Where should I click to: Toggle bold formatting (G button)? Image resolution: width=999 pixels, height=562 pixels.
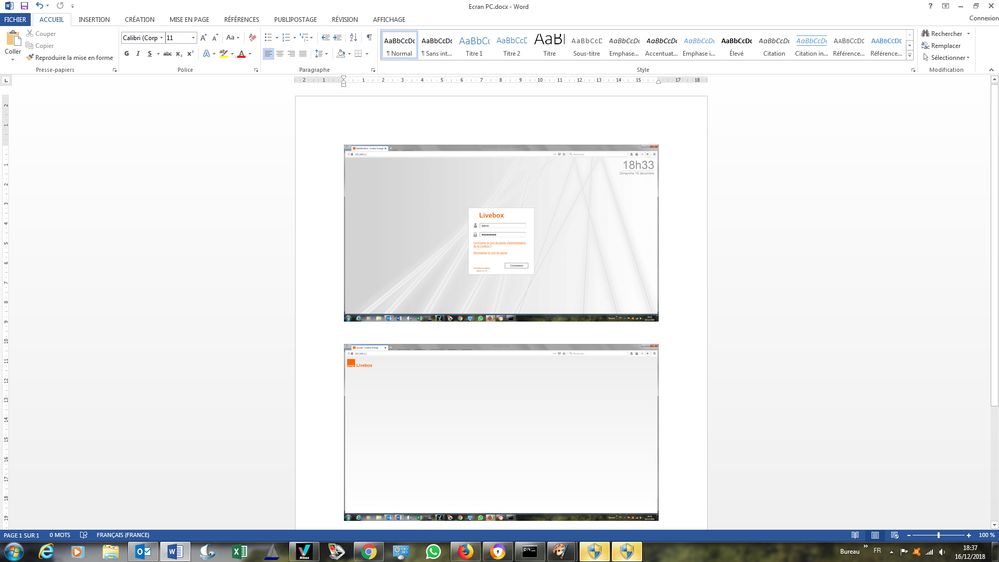(126, 54)
